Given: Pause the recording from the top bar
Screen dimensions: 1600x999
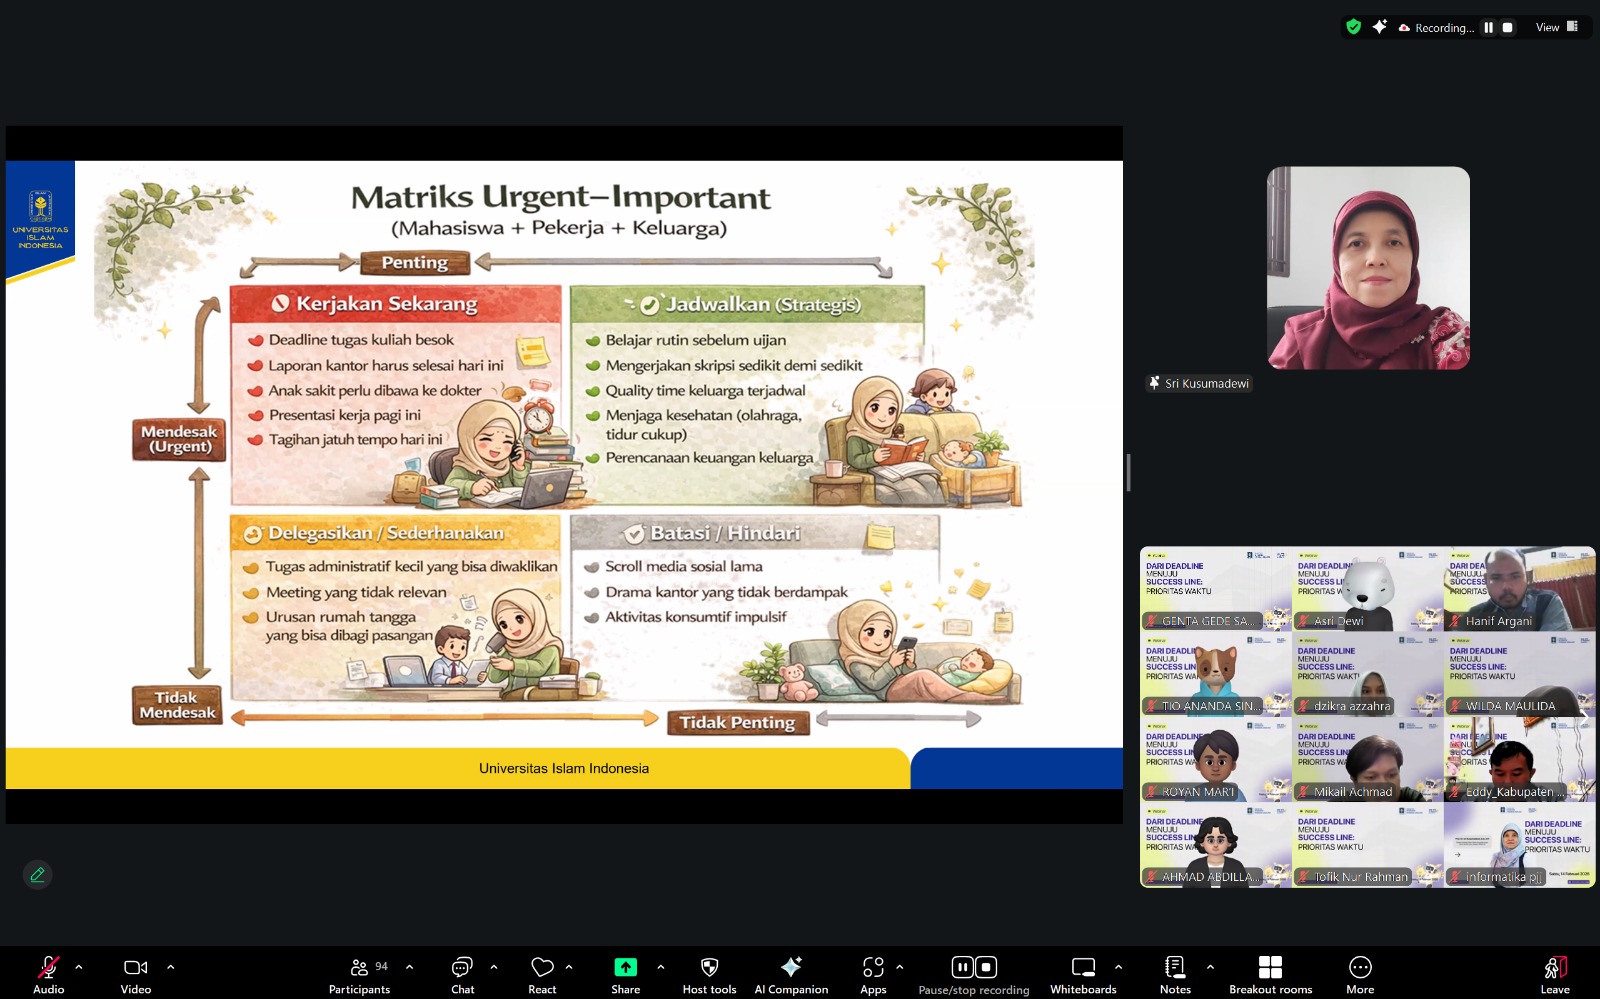Looking at the screenshot, I should coord(1488,28).
